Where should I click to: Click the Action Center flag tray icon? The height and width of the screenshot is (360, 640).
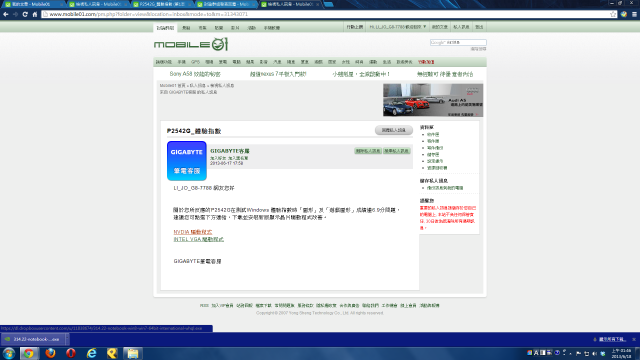click(578, 353)
